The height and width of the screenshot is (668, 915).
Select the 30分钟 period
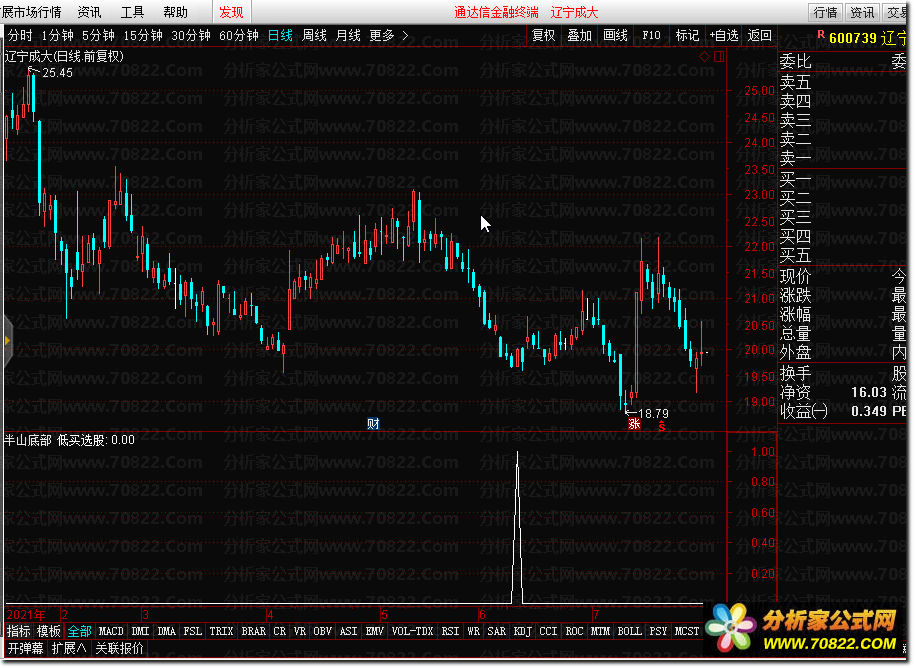191,36
